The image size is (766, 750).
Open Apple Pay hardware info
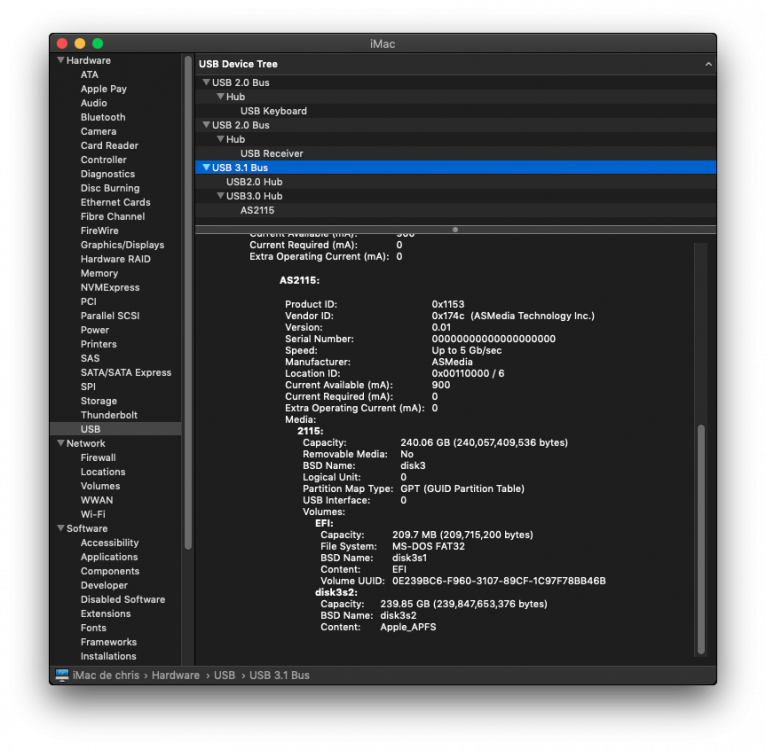104,89
